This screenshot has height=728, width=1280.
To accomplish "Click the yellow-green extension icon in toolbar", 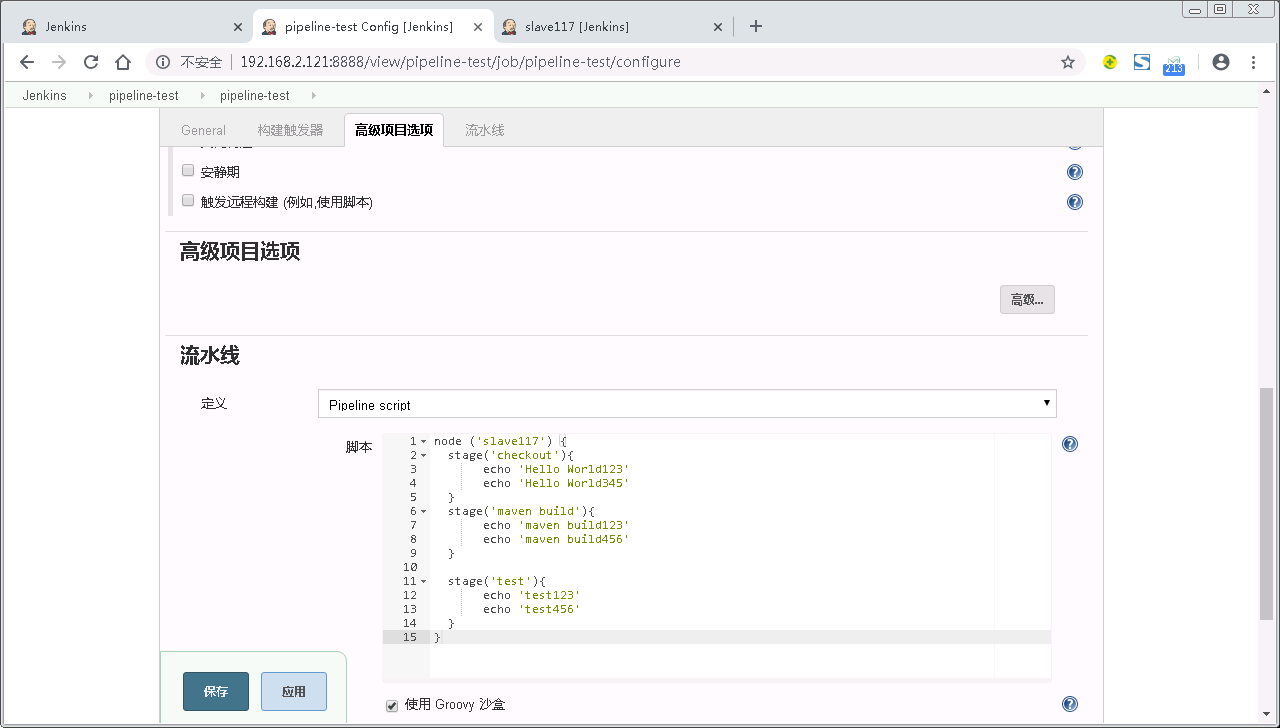I will (1110, 62).
